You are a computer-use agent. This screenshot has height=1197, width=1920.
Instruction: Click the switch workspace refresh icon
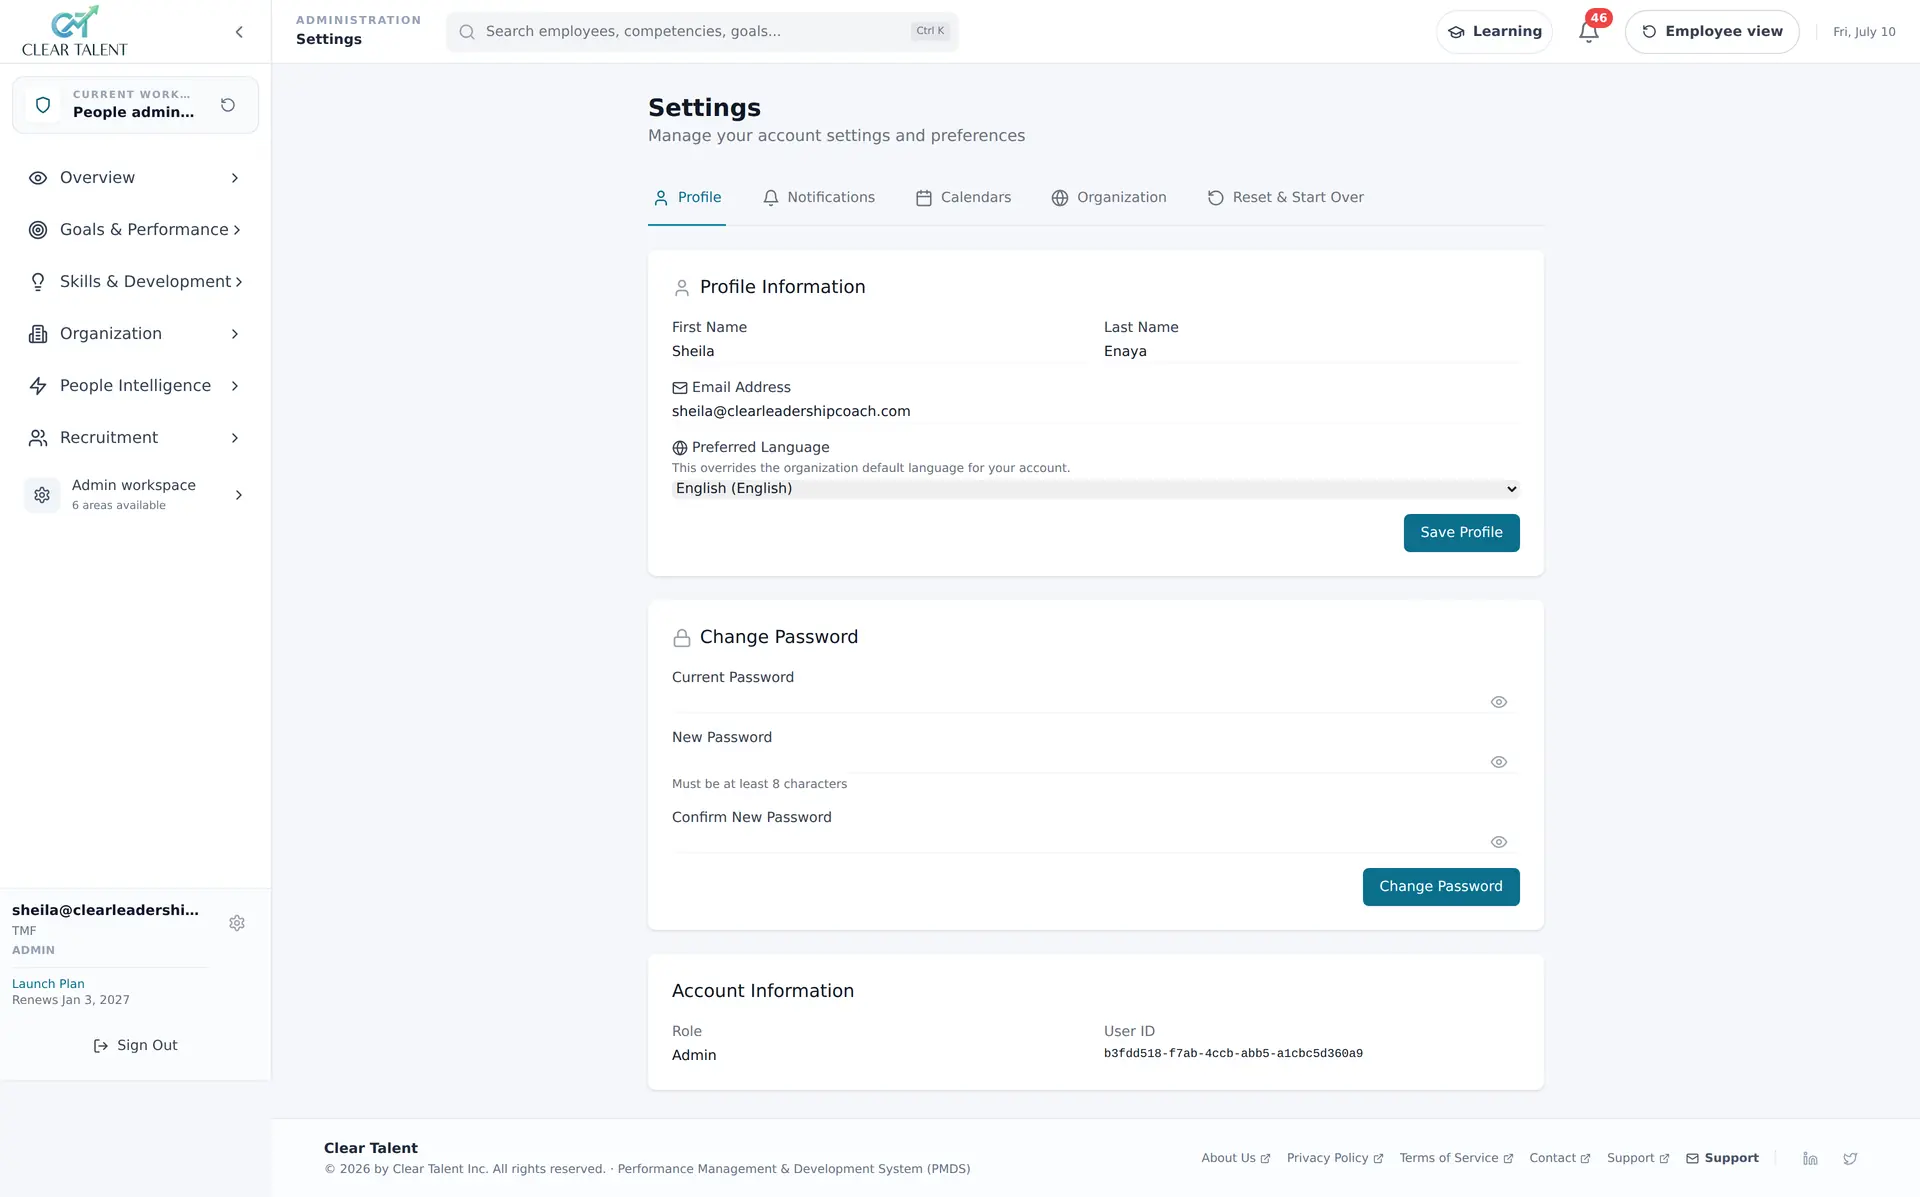pyautogui.click(x=228, y=105)
